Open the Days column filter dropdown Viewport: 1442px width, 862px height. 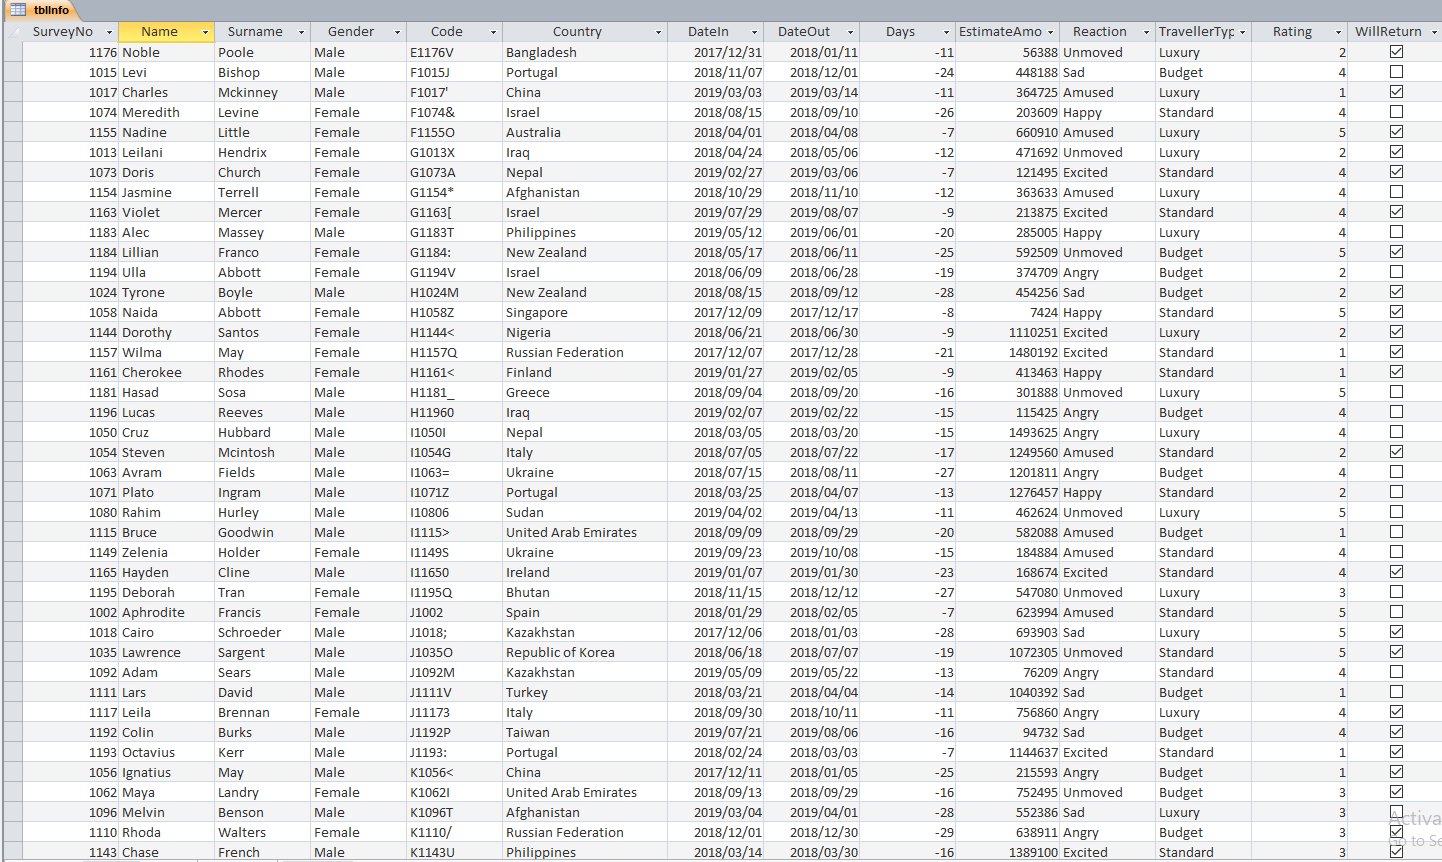point(946,32)
